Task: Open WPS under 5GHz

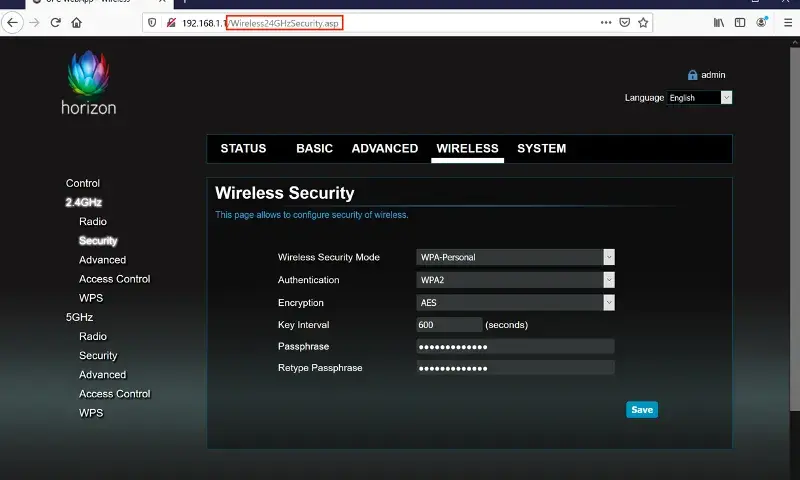Action: tap(91, 413)
